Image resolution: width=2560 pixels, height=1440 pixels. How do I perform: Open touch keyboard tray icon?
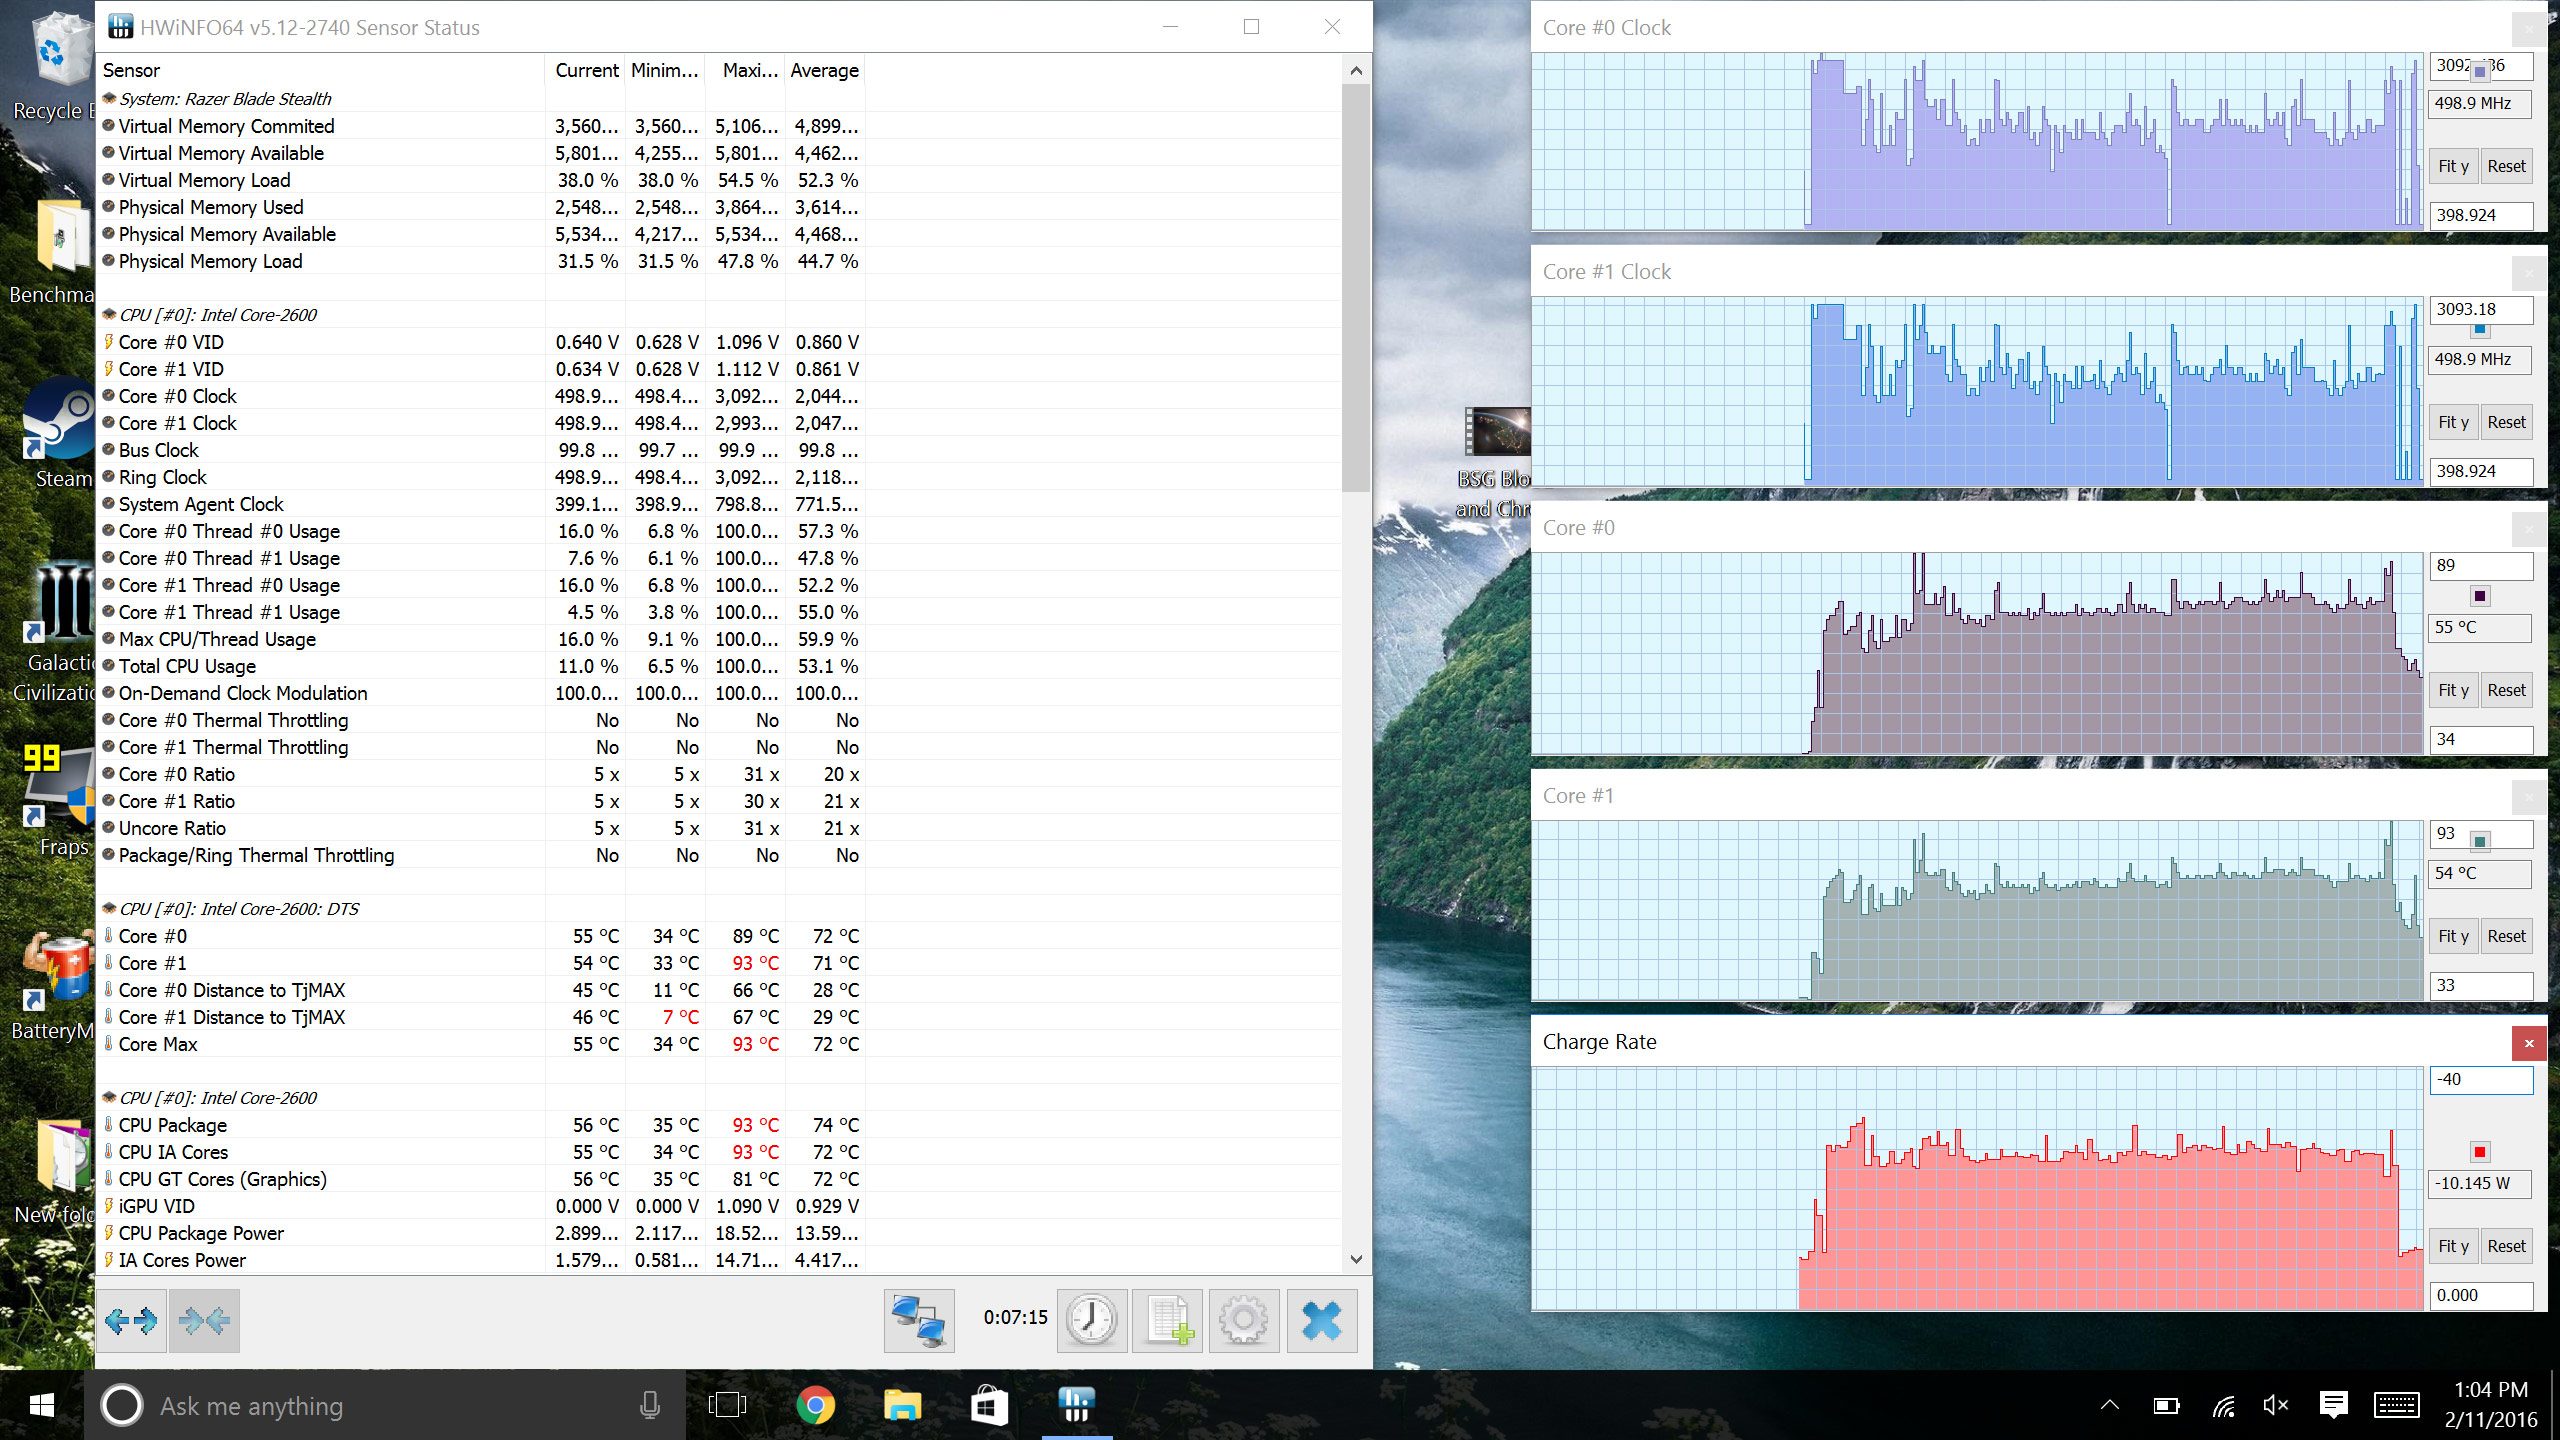(2396, 1406)
